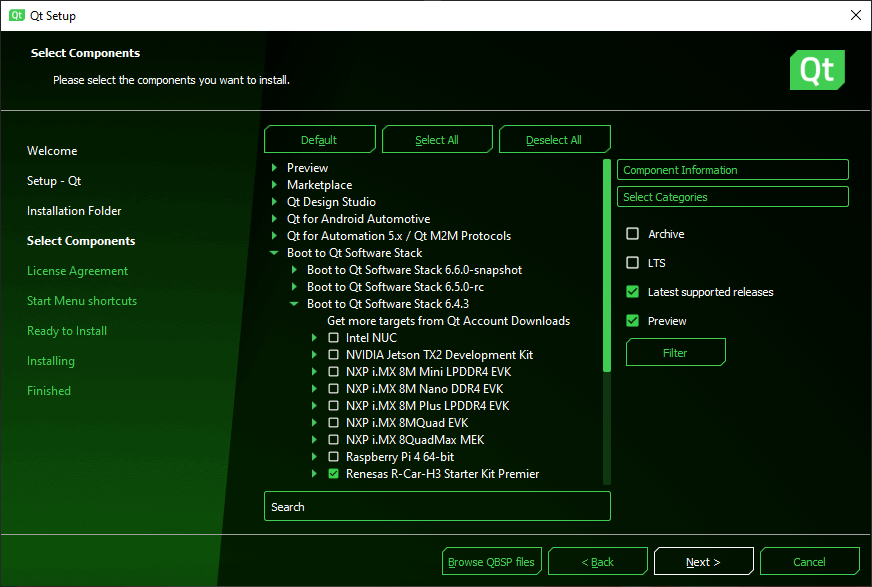
Task: Collapse Boot to Qt Software Stack 6.4.3
Action: coord(294,304)
